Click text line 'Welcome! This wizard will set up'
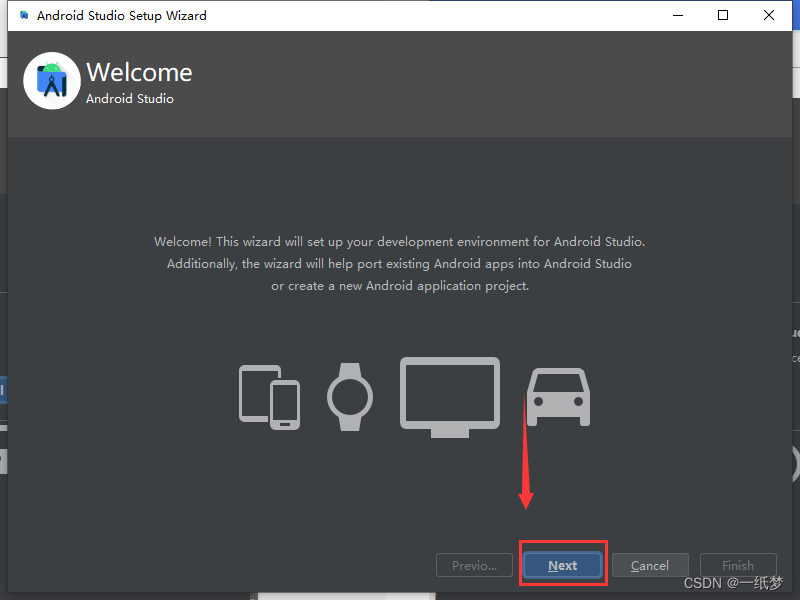800x600 pixels. click(x=399, y=241)
